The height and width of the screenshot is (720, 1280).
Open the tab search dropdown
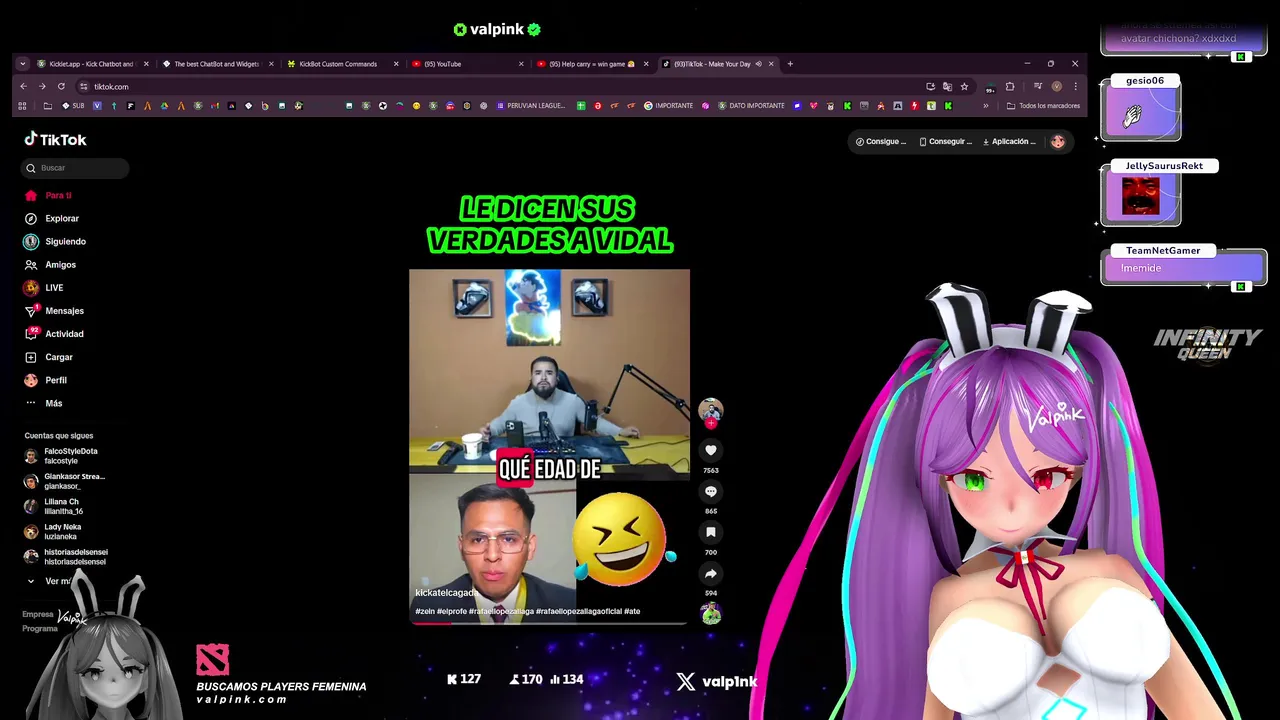22,64
